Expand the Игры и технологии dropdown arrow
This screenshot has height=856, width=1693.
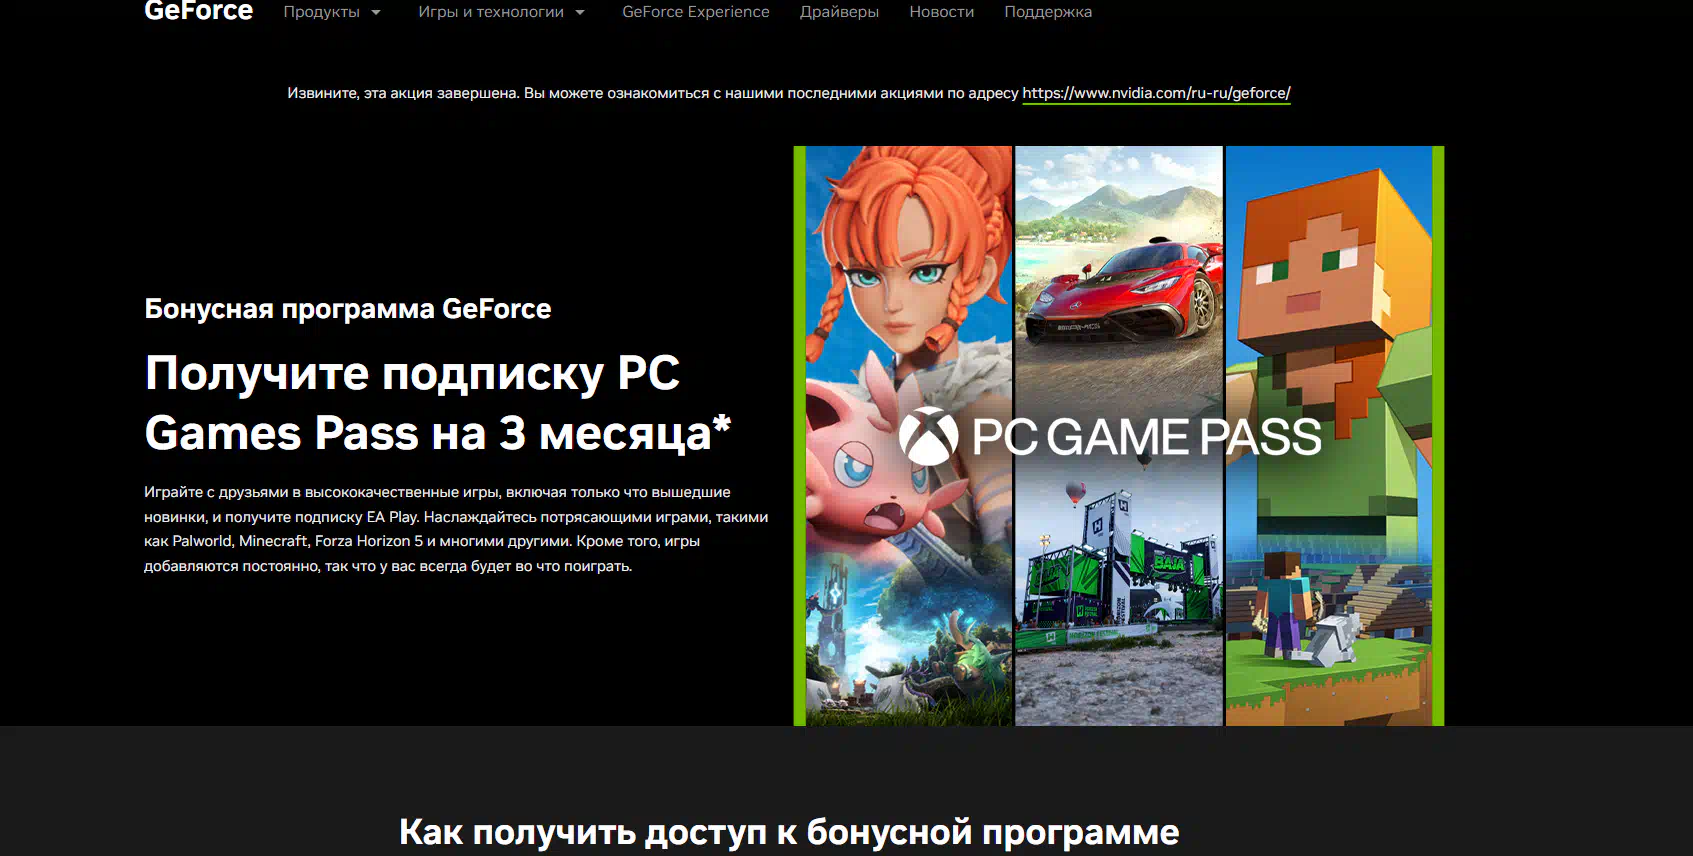pyautogui.click(x=580, y=12)
